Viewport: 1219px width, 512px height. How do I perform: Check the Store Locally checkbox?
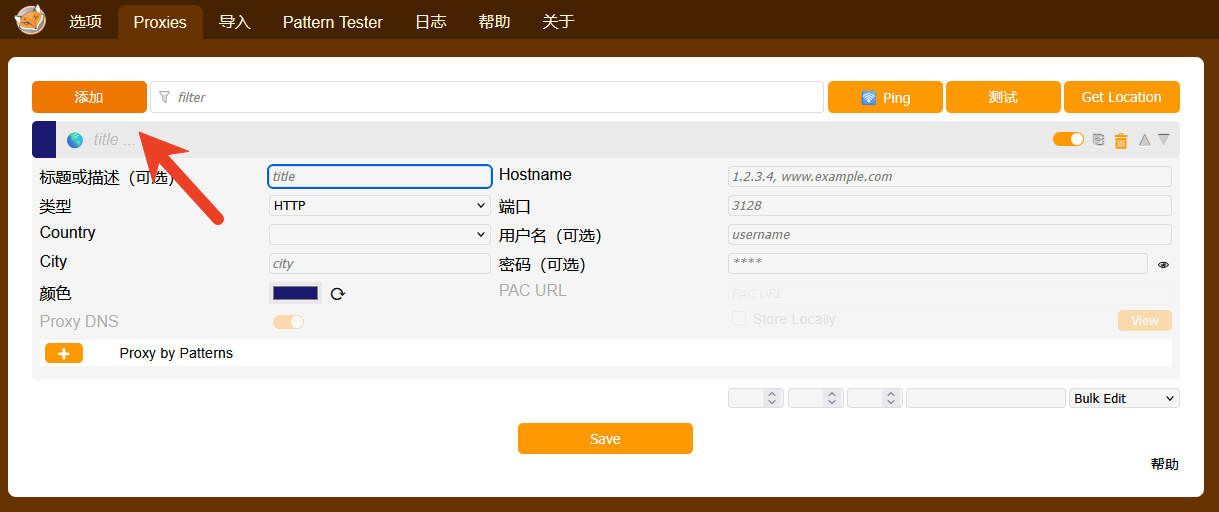pos(739,318)
